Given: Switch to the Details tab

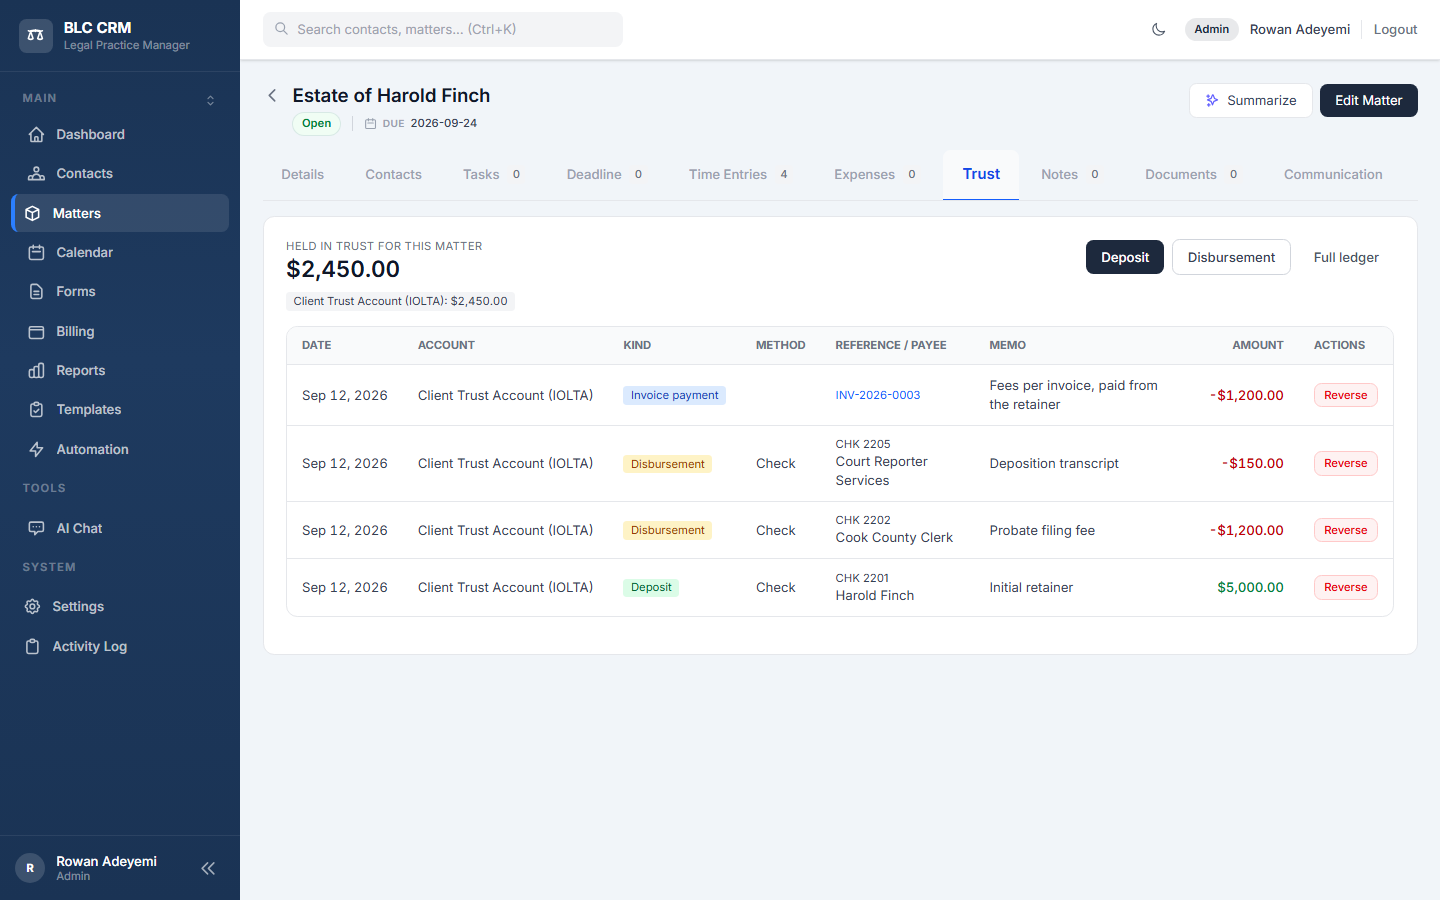Looking at the screenshot, I should pyautogui.click(x=303, y=174).
